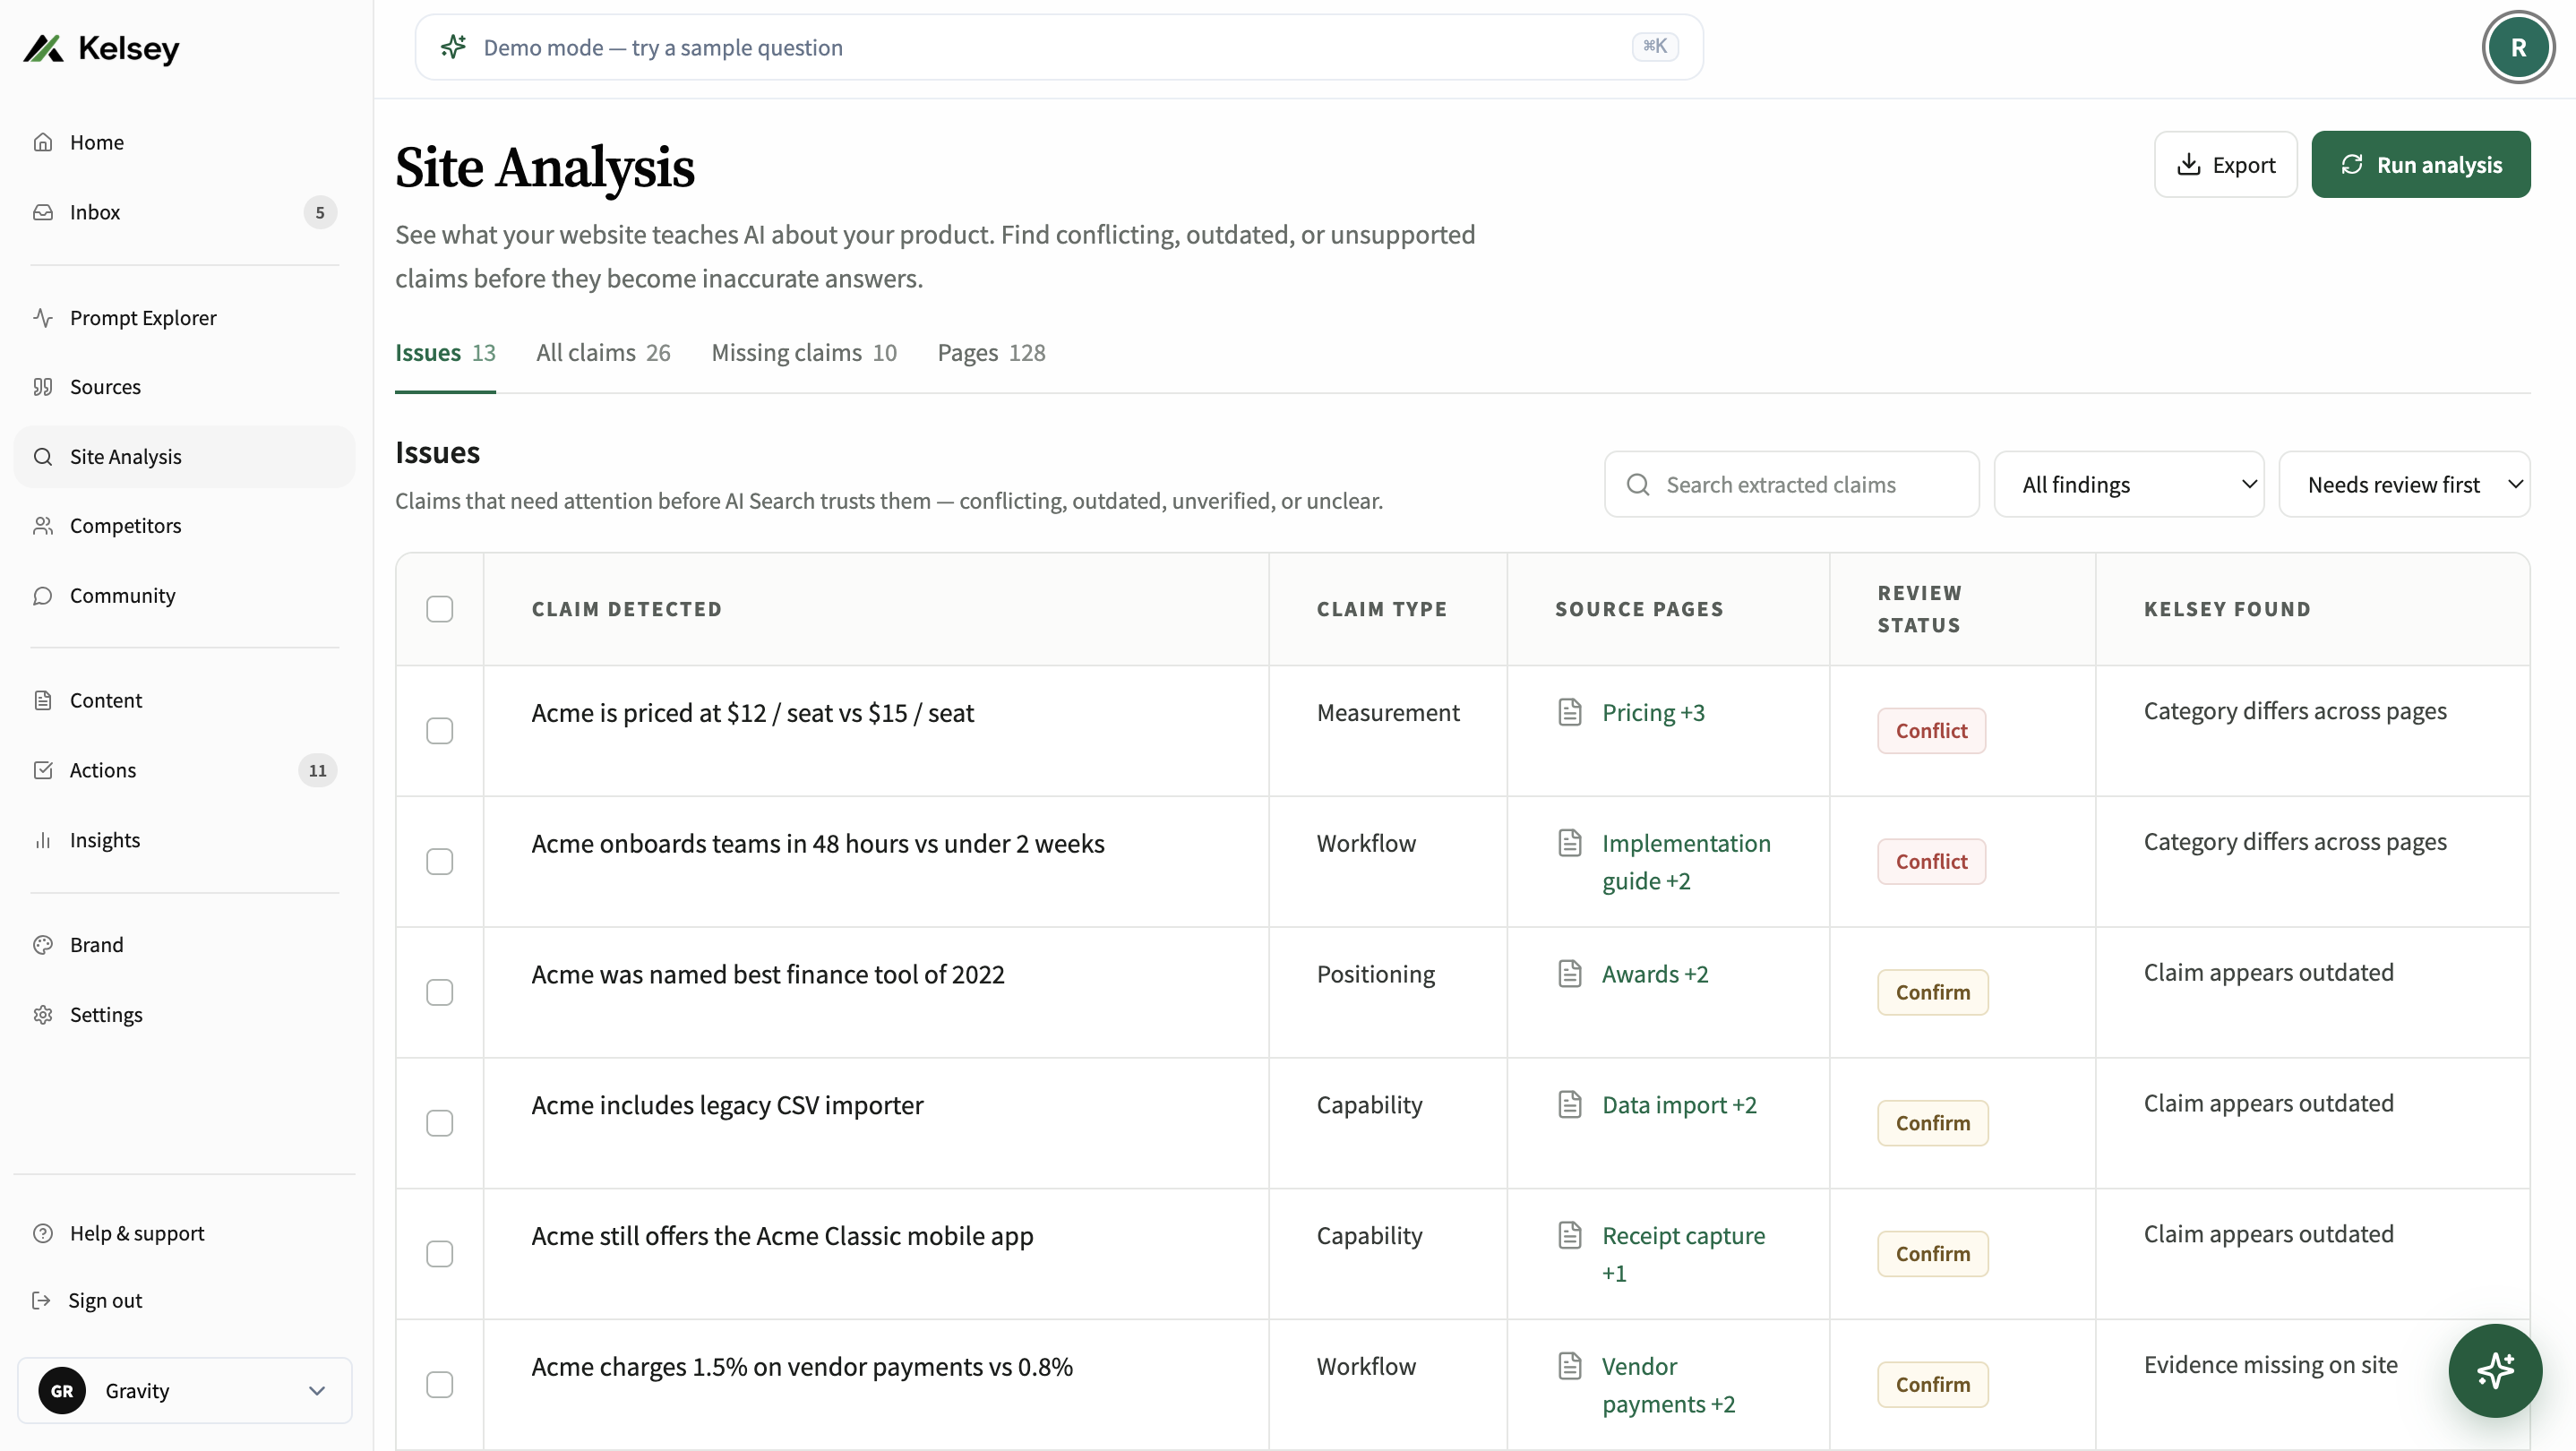Open Home in the sidebar
Image resolution: width=2576 pixels, height=1451 pixels.
tap(185, 142)
